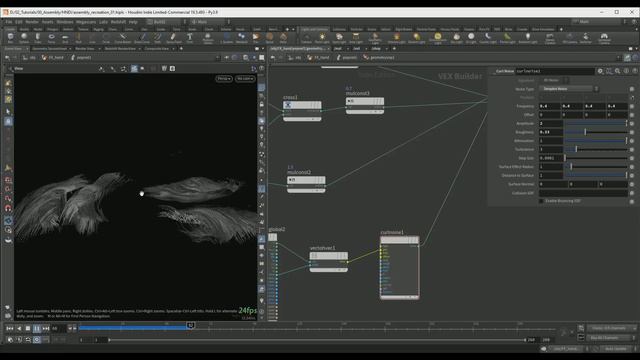Open the Edit menu

(19, 22)
